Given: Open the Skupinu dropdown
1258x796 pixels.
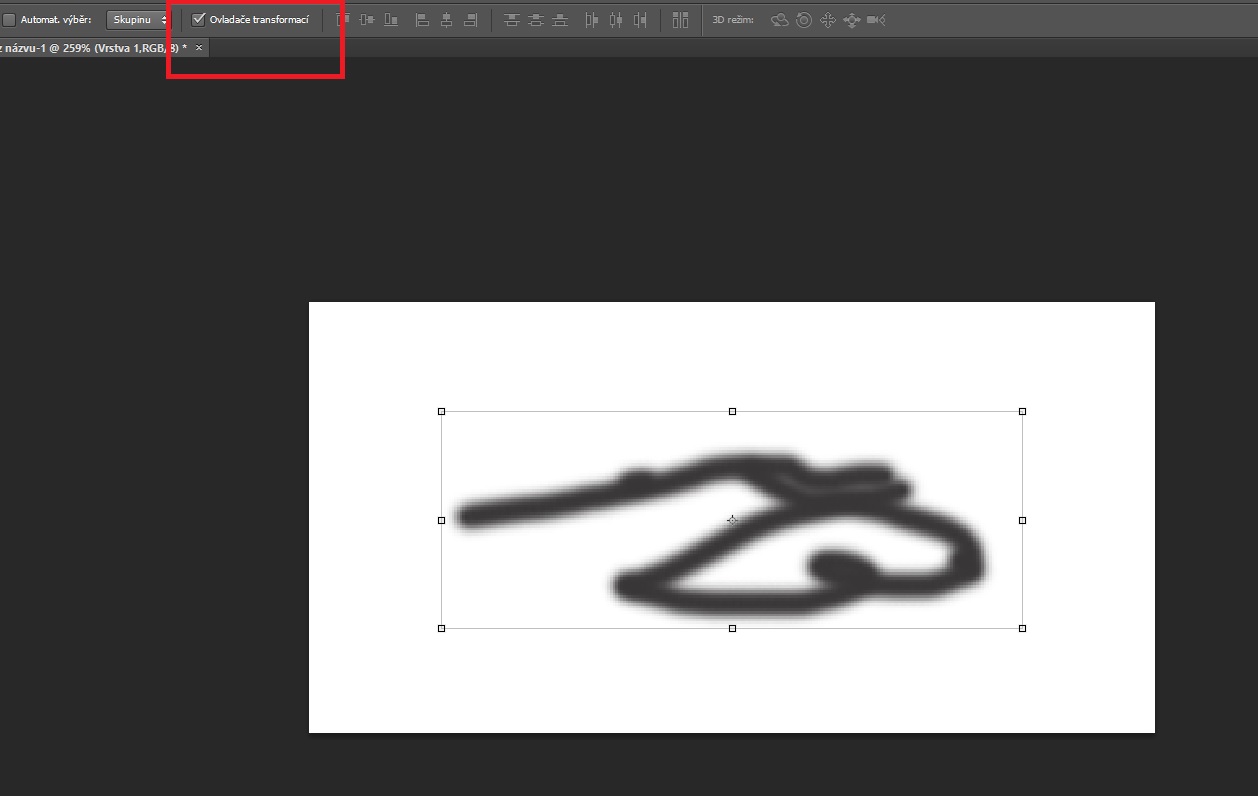Looking at the screenshot, I should [x=138, y=20].
